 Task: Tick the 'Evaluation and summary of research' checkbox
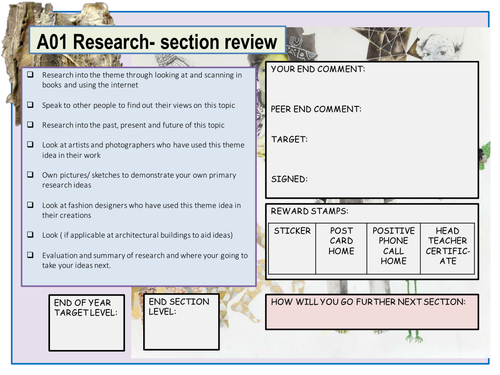[30, 255]
